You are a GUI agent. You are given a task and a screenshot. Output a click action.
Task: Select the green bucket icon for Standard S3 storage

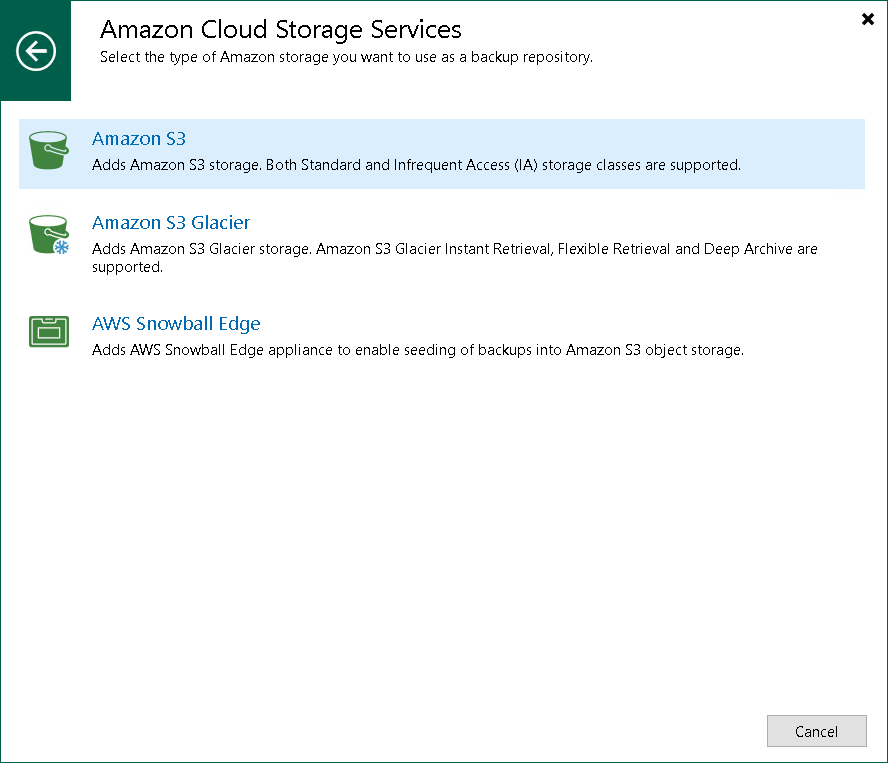48,150
